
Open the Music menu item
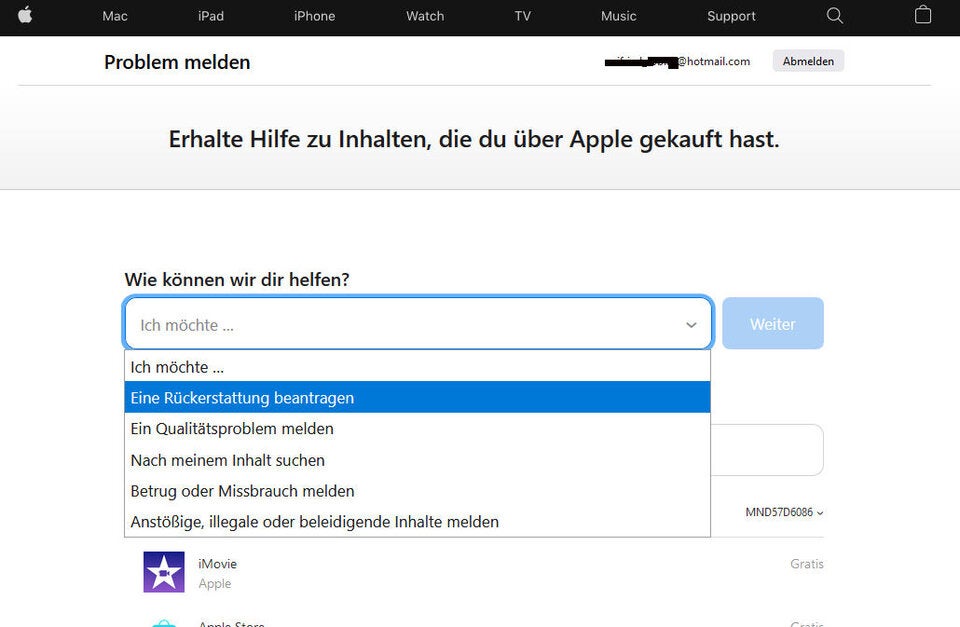(618, 16)
